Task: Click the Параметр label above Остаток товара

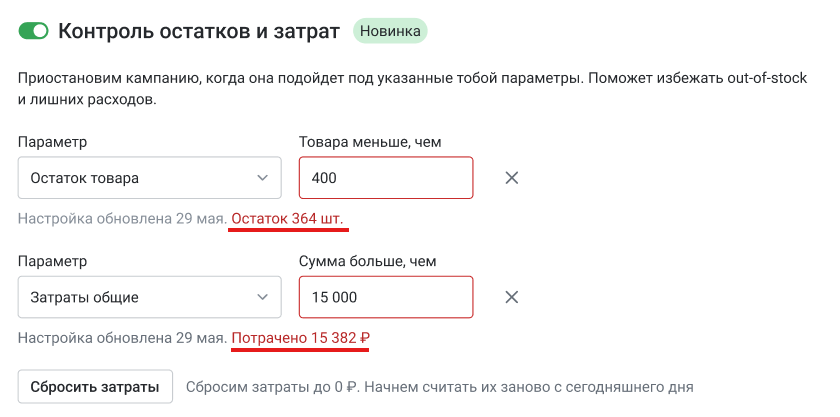Action: pyautogui.click(x=52, y=143)
